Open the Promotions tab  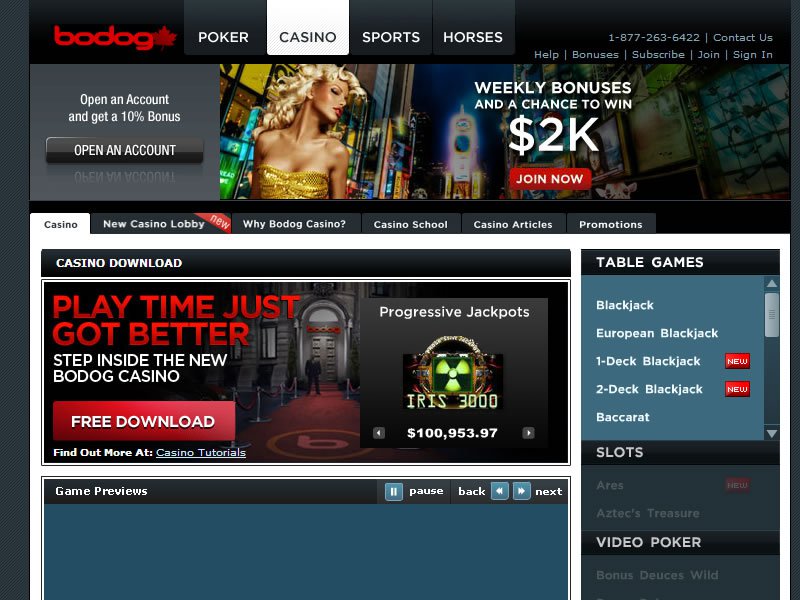point(611,223)
